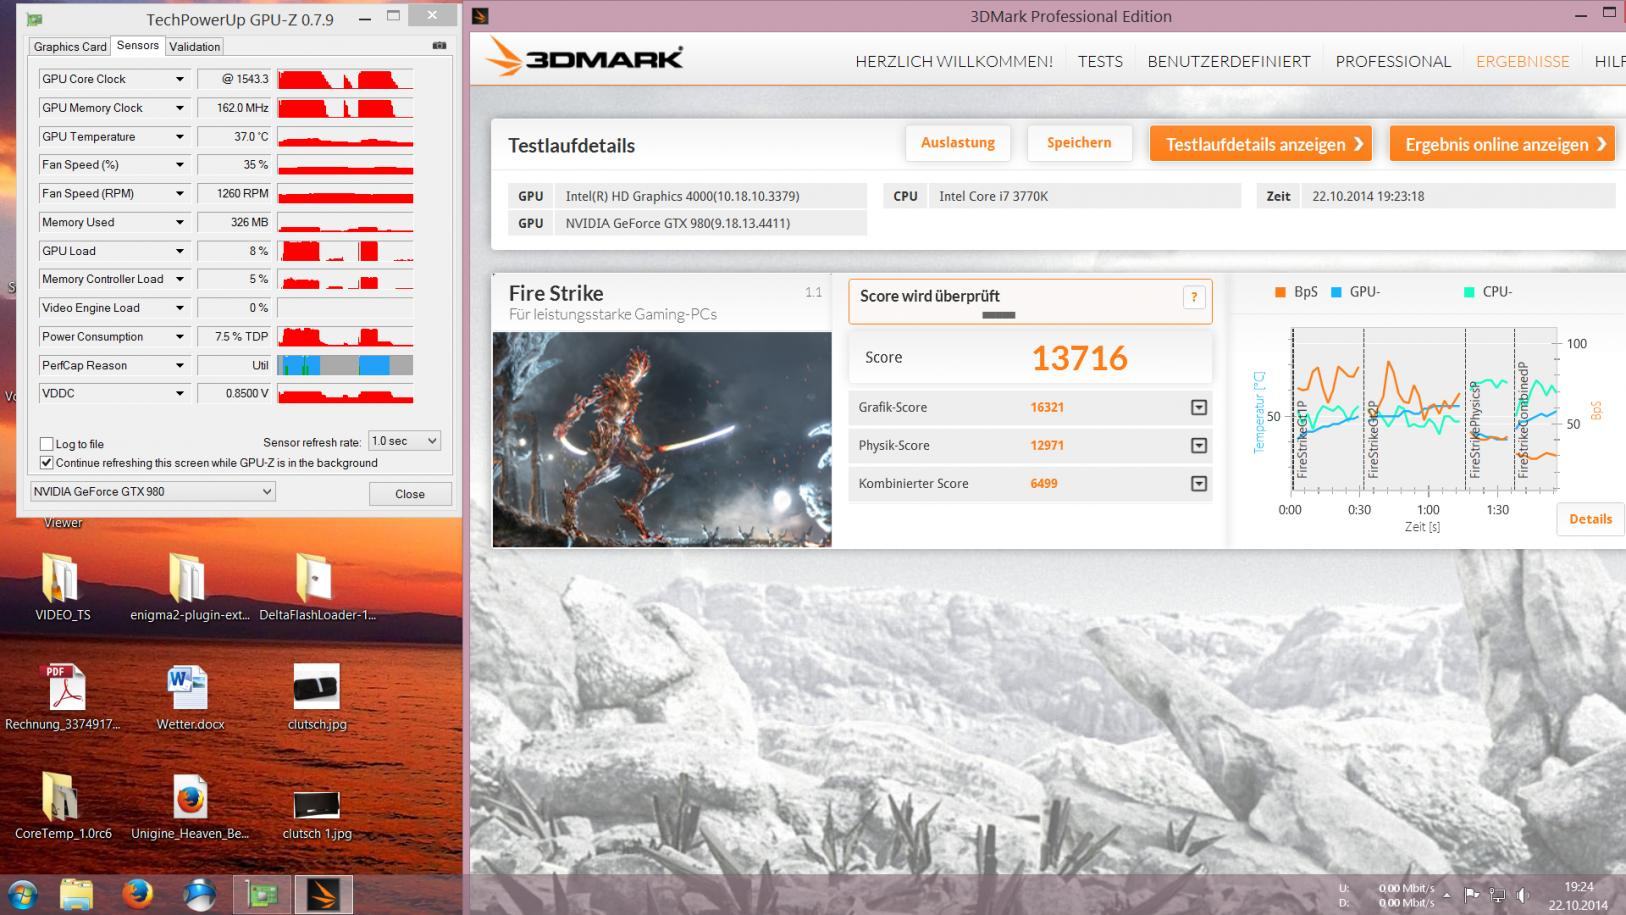Open the BENUTZERDEFINIERT menu
This screenshot has height=915, width=1626.
(x=1229, y=62)
